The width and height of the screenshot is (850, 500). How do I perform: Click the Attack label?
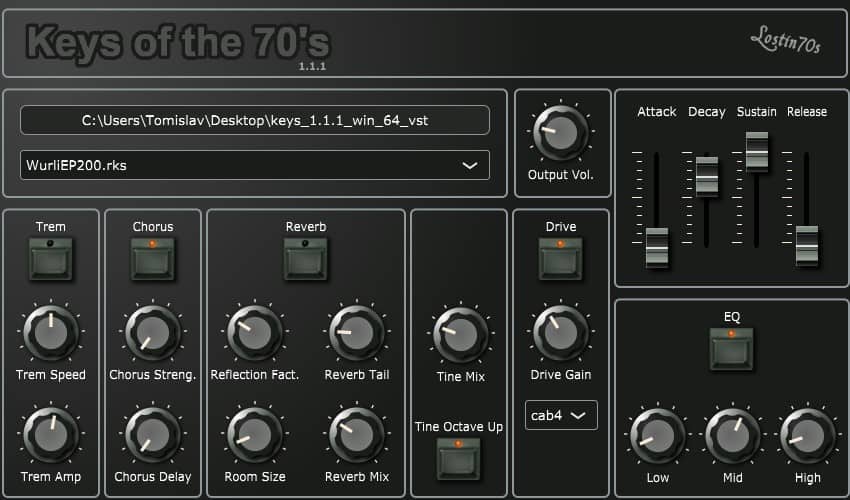point(657,112)
